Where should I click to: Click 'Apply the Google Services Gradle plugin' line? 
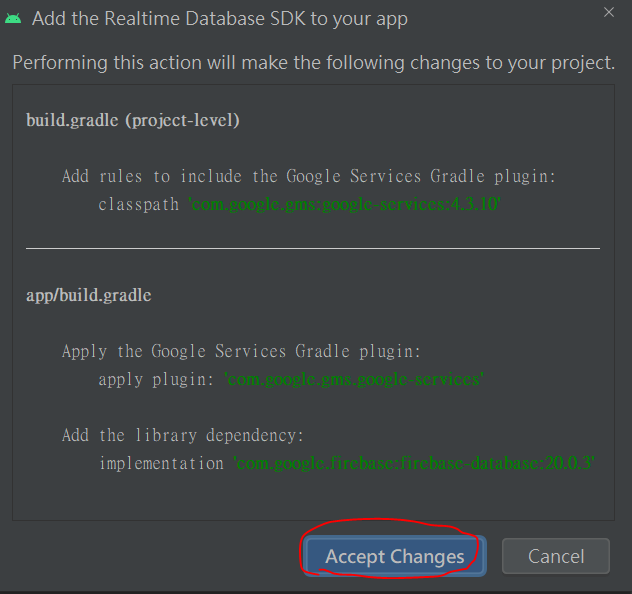(x=241, y=351)
